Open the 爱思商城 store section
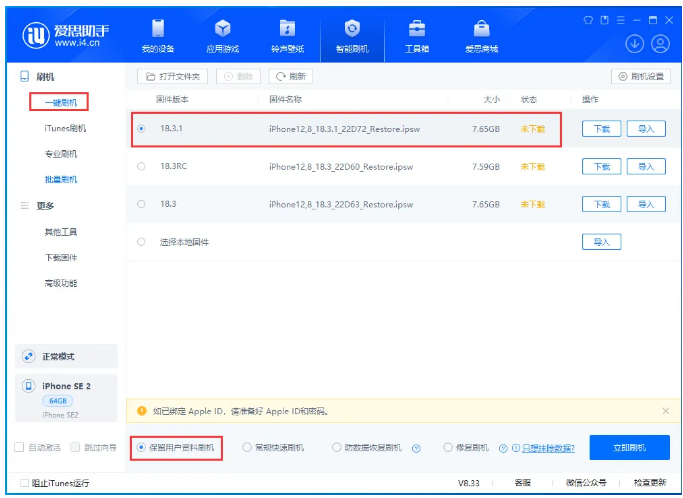 (x=481, y=35)
